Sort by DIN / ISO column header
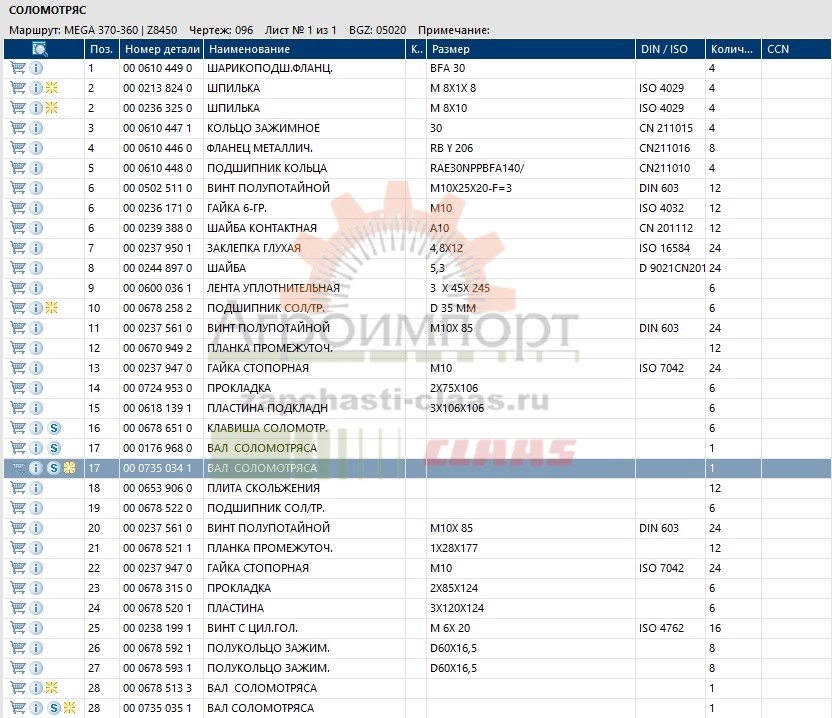The image size is (832, 718). (x=670, y=49)
